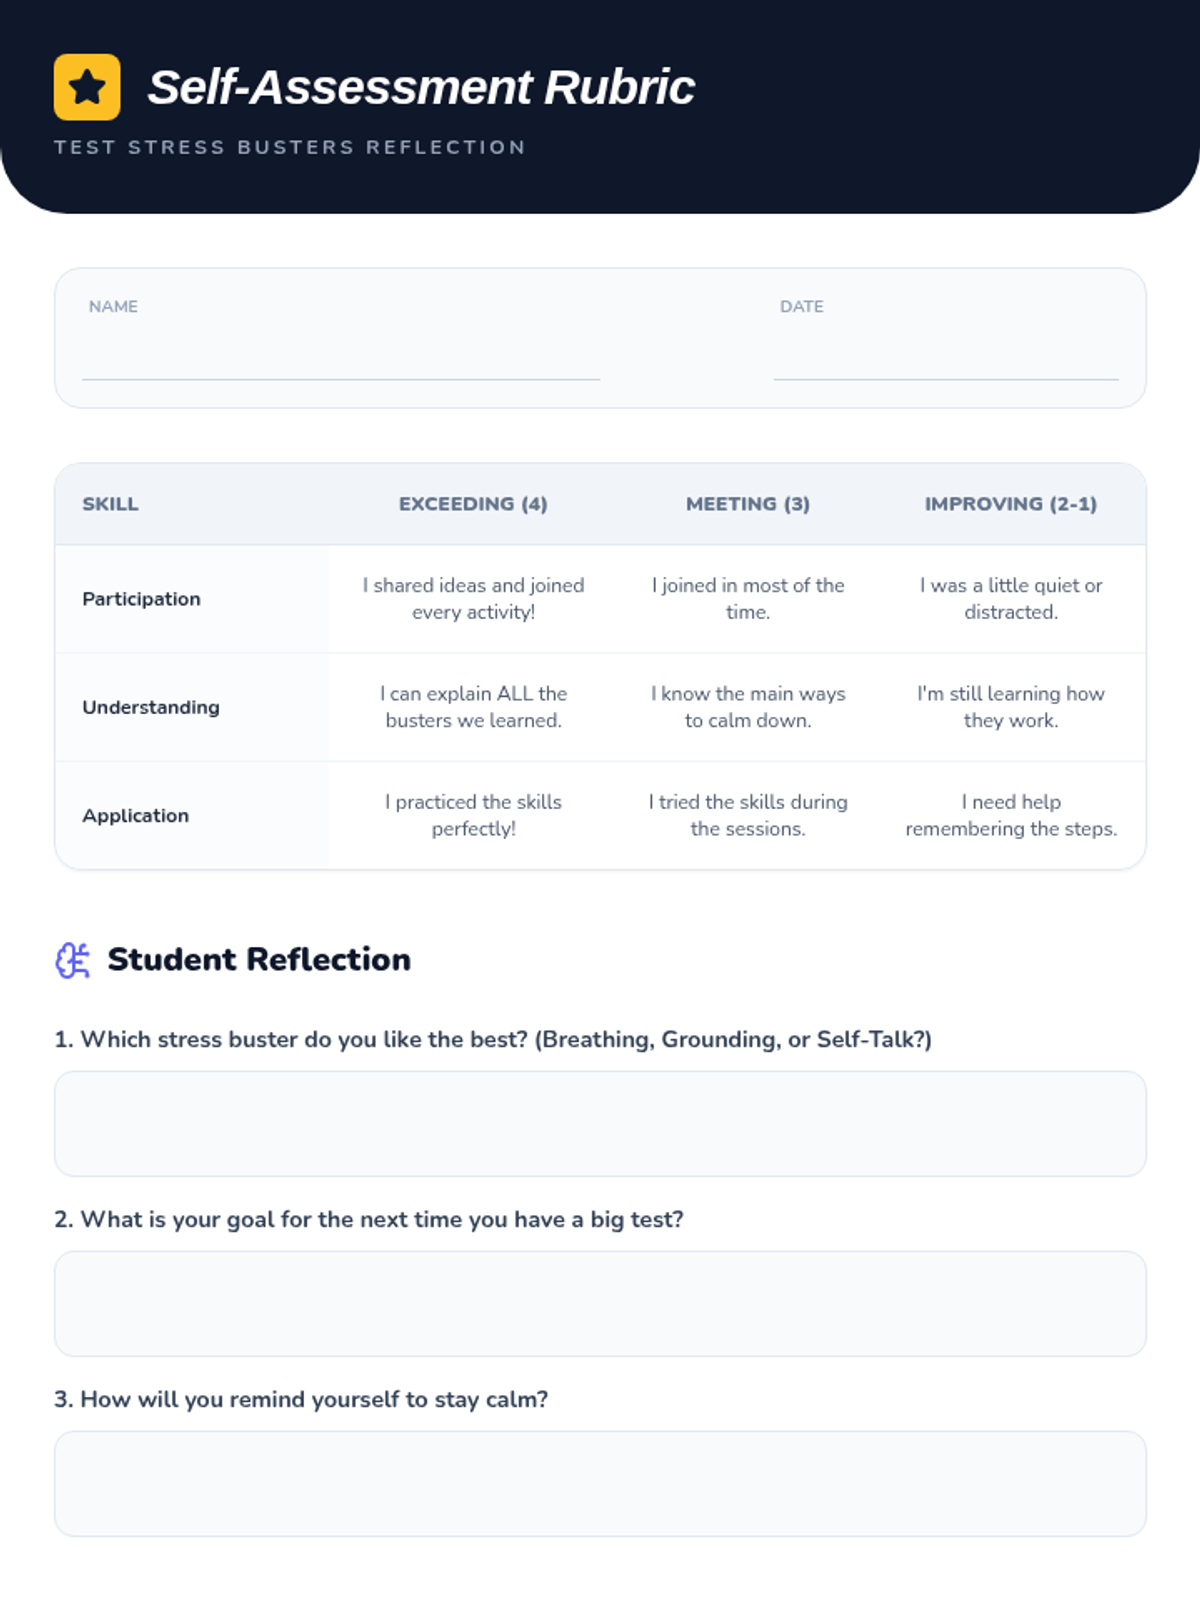Click the answer box for favorite stress buster
Image resolution: width=1200 pixels, height=1600 pixels.
[x=600, y=1124]
